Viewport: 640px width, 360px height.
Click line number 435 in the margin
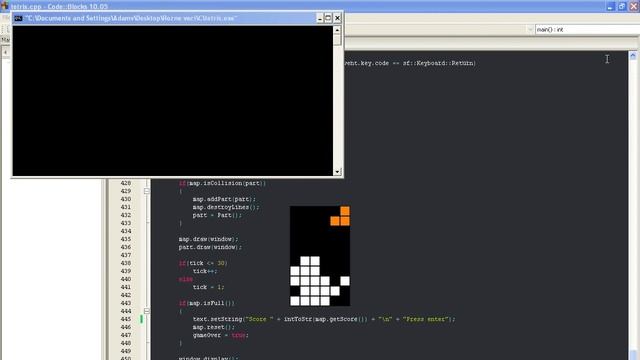tap(126, 239)
